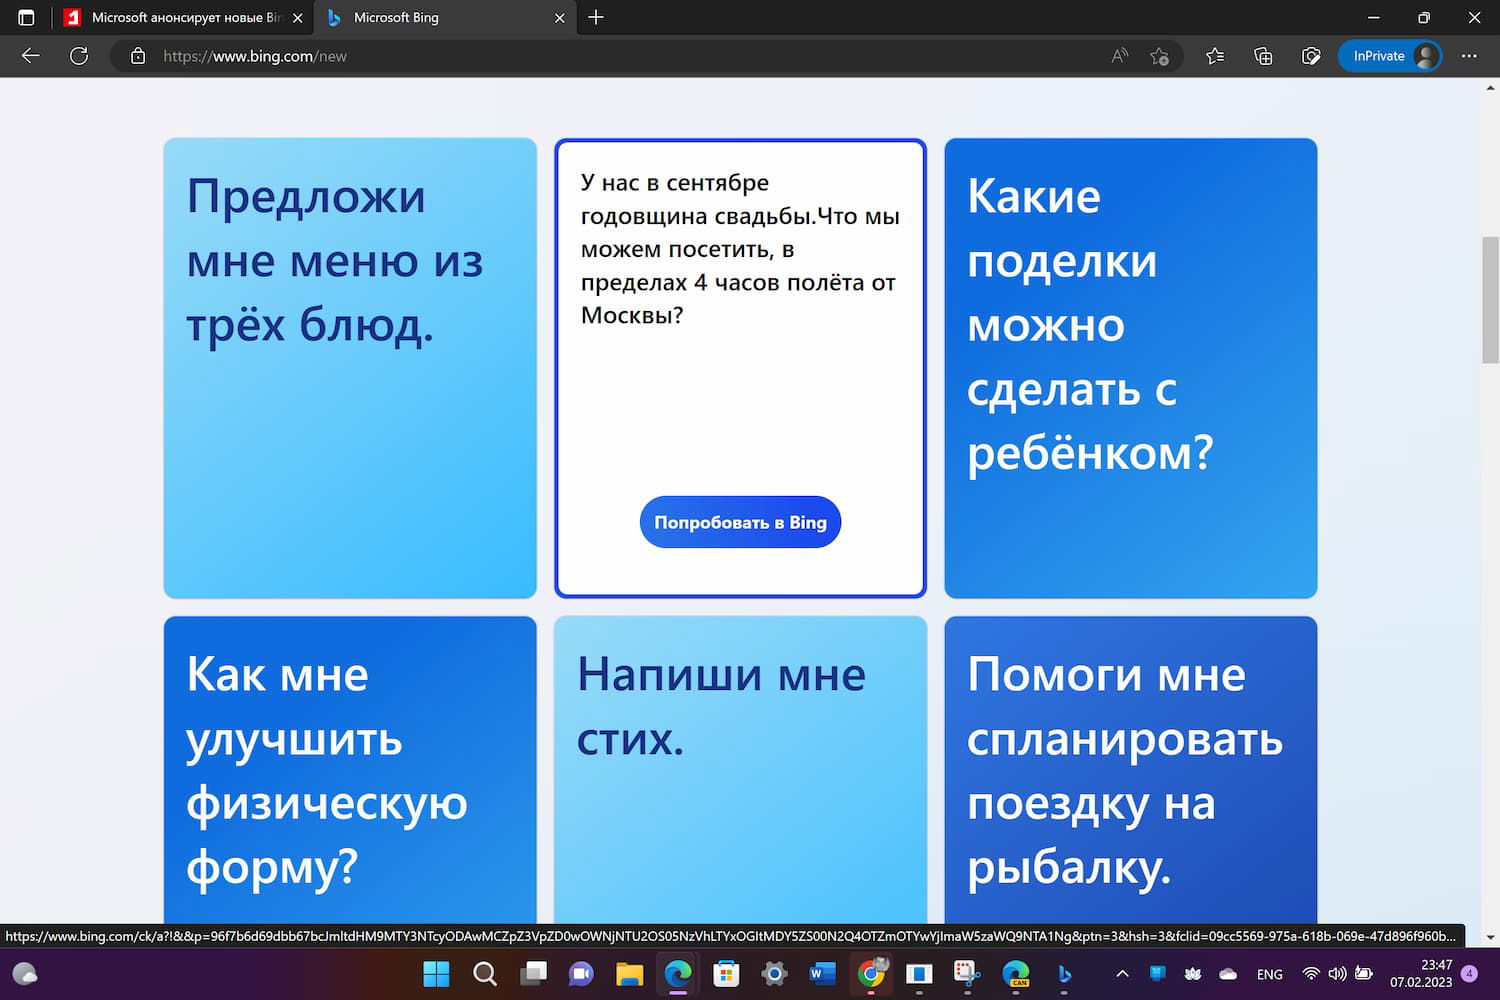The width and height of the screenshot is (1500, 1000).
Task: Open the Windows Start menu
Action: pyautogui.click(x=436, y=974)
